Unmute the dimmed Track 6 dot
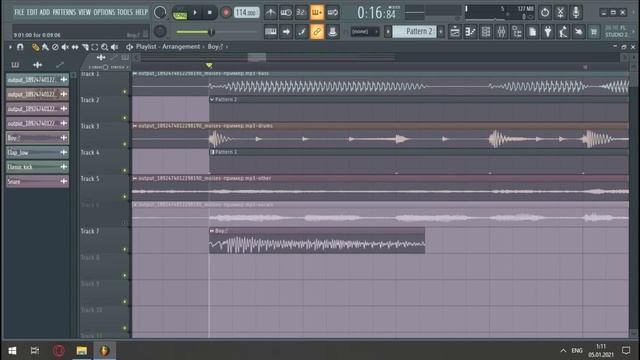 pyautogui.click(x=125, y=223)
